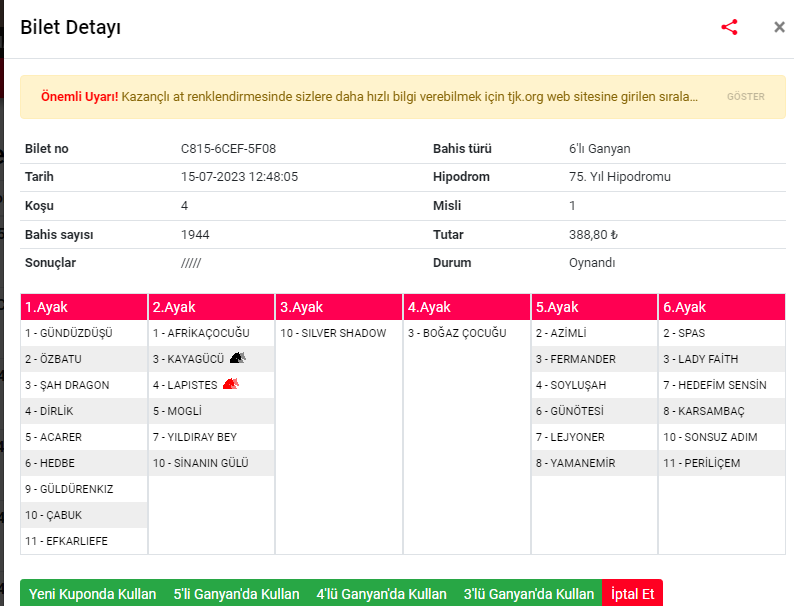Screen dimensions: 794x606
Task: Click horse 7 - HEDEFİM SENSİN
Action: pyautogui.click(x=715, y=385)
